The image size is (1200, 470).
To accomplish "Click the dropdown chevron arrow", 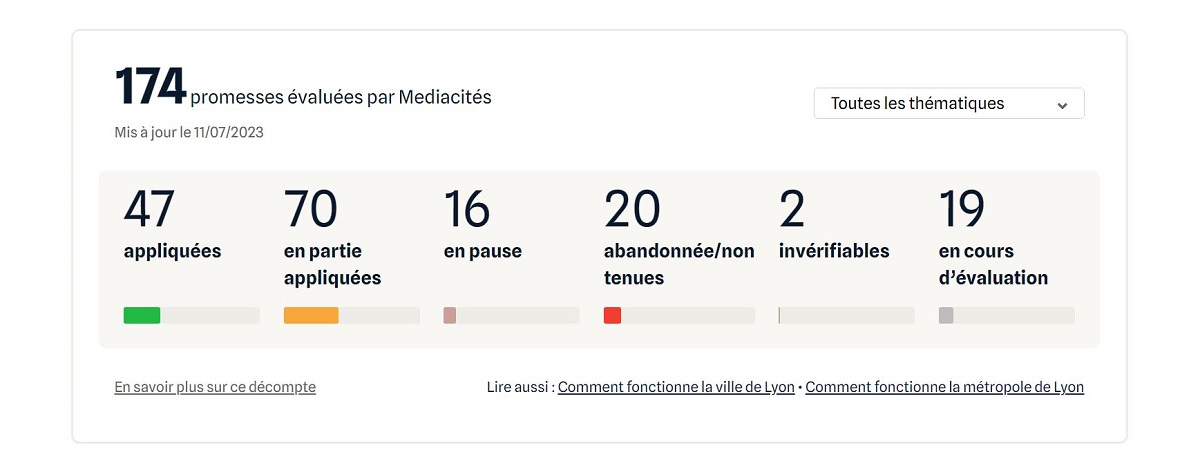I will (x=1063, y=105).
